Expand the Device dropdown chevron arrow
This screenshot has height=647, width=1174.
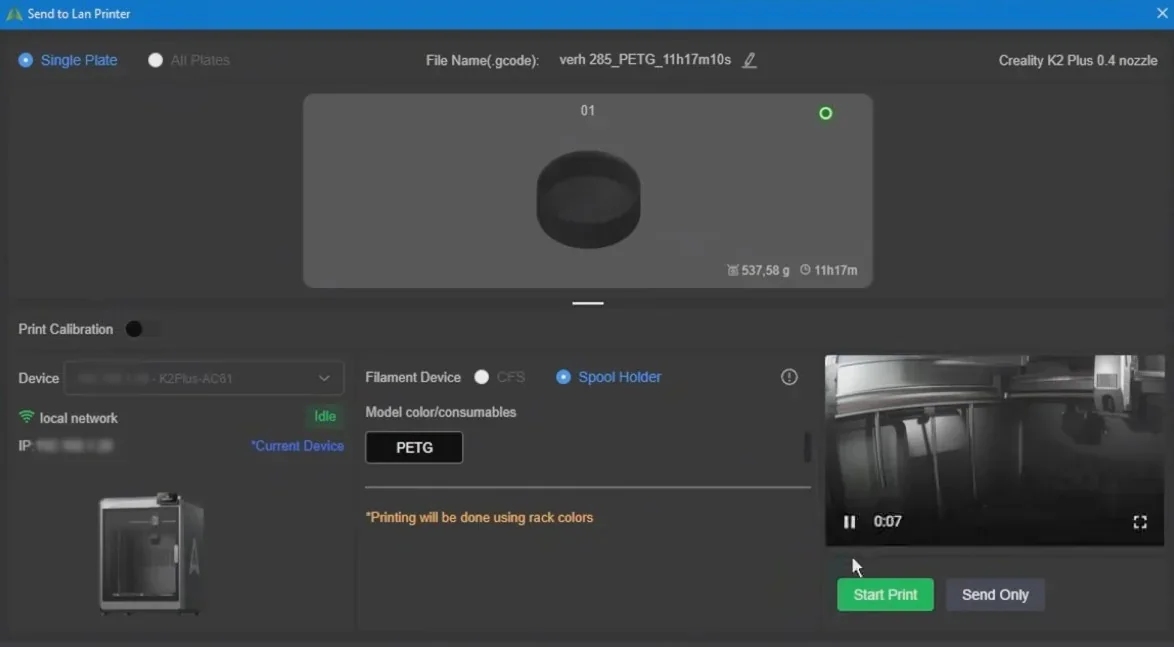coord(324,378)
